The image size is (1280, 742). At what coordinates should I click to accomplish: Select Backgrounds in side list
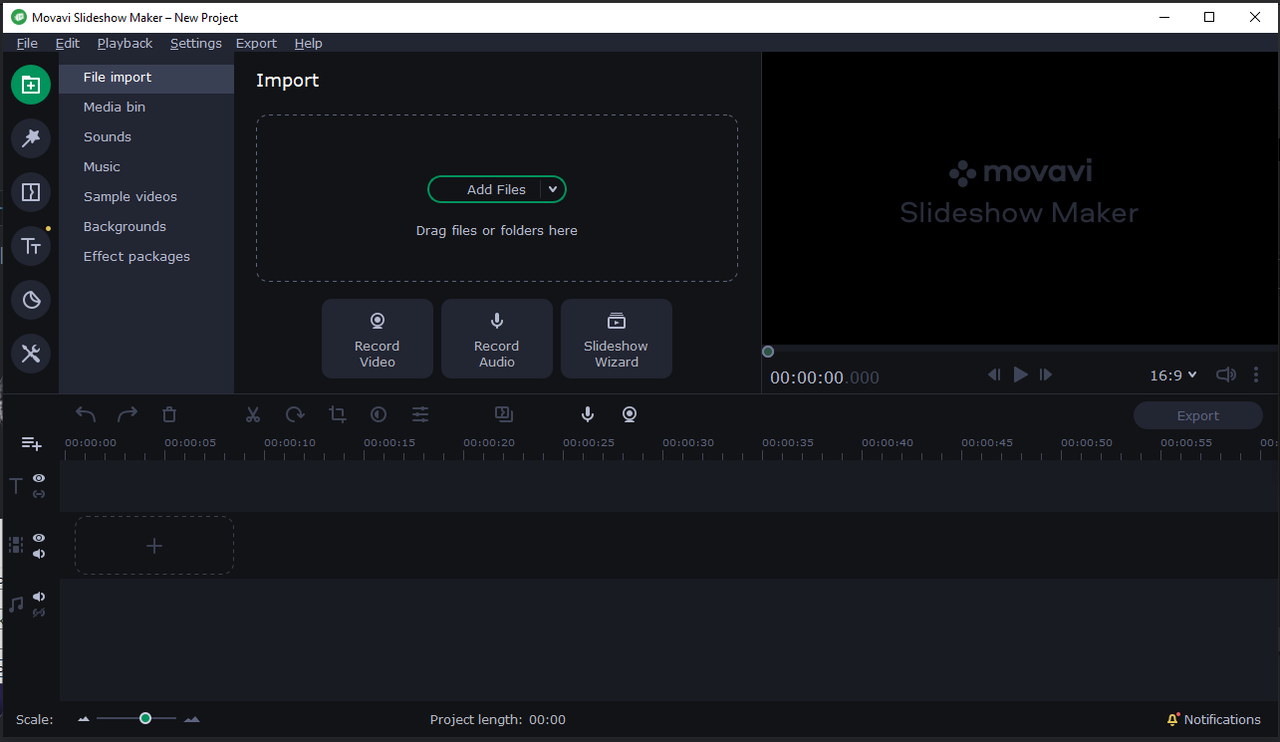tap(146, 227)
